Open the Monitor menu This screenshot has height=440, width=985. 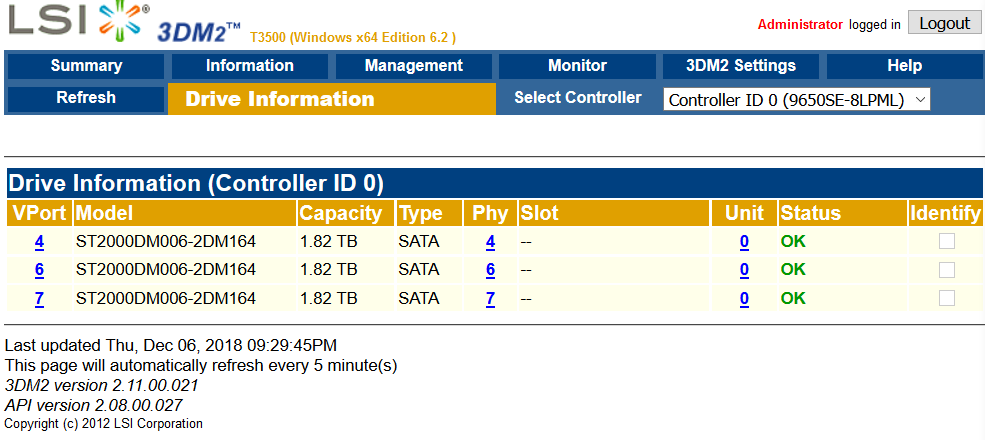[x=577, y=66]
